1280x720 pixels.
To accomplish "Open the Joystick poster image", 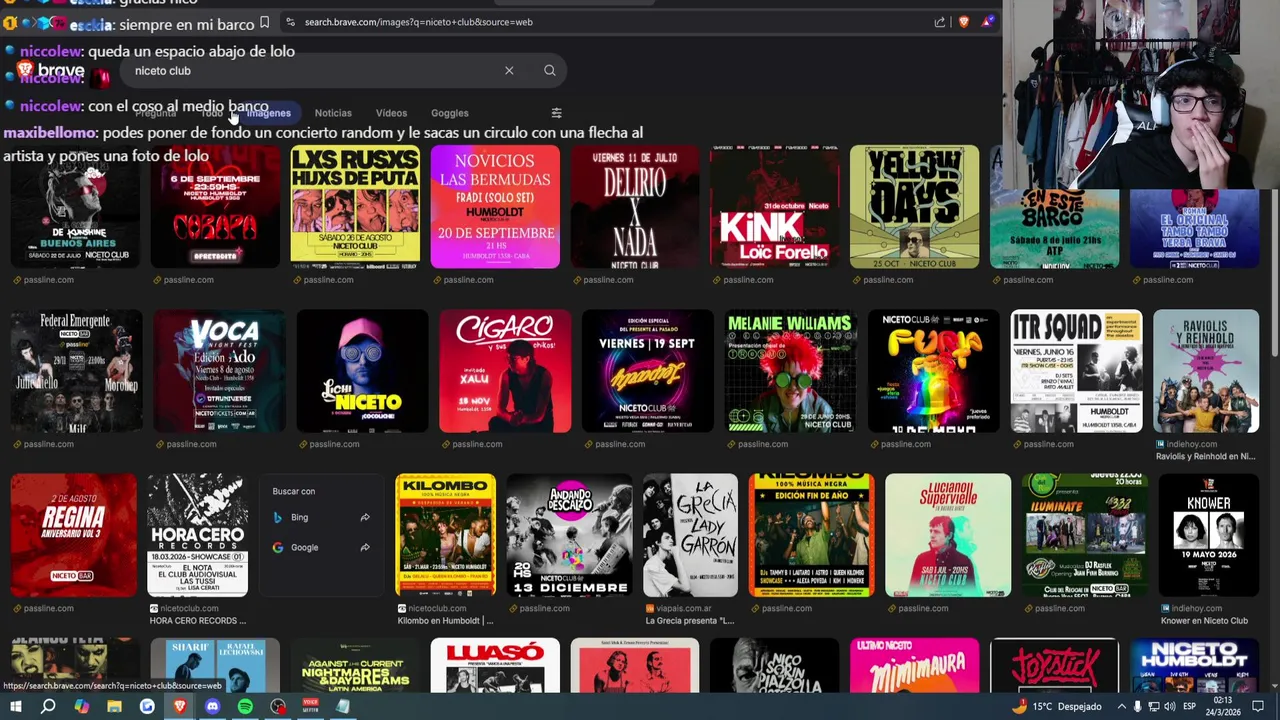I will pos(1055,665).
